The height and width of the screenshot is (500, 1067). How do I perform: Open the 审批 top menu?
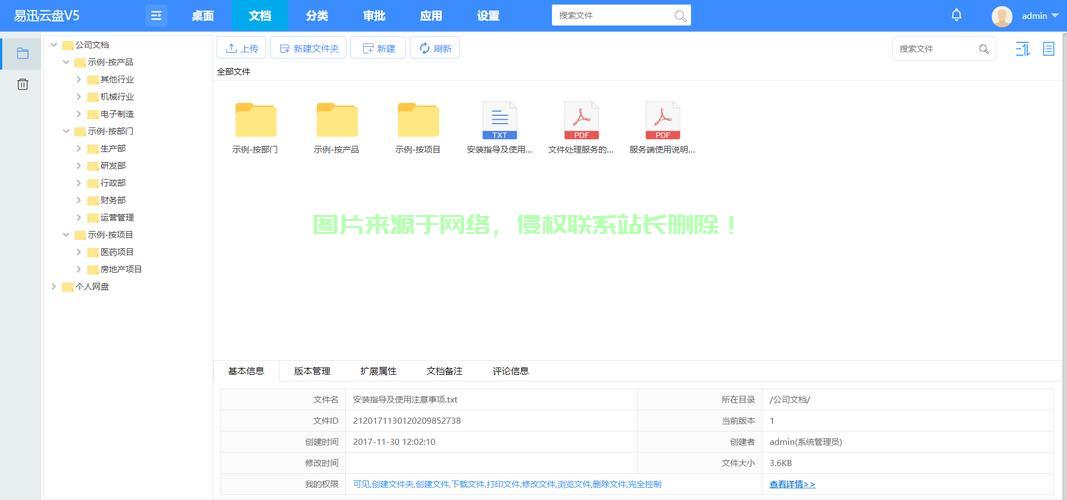coord(374,16)
